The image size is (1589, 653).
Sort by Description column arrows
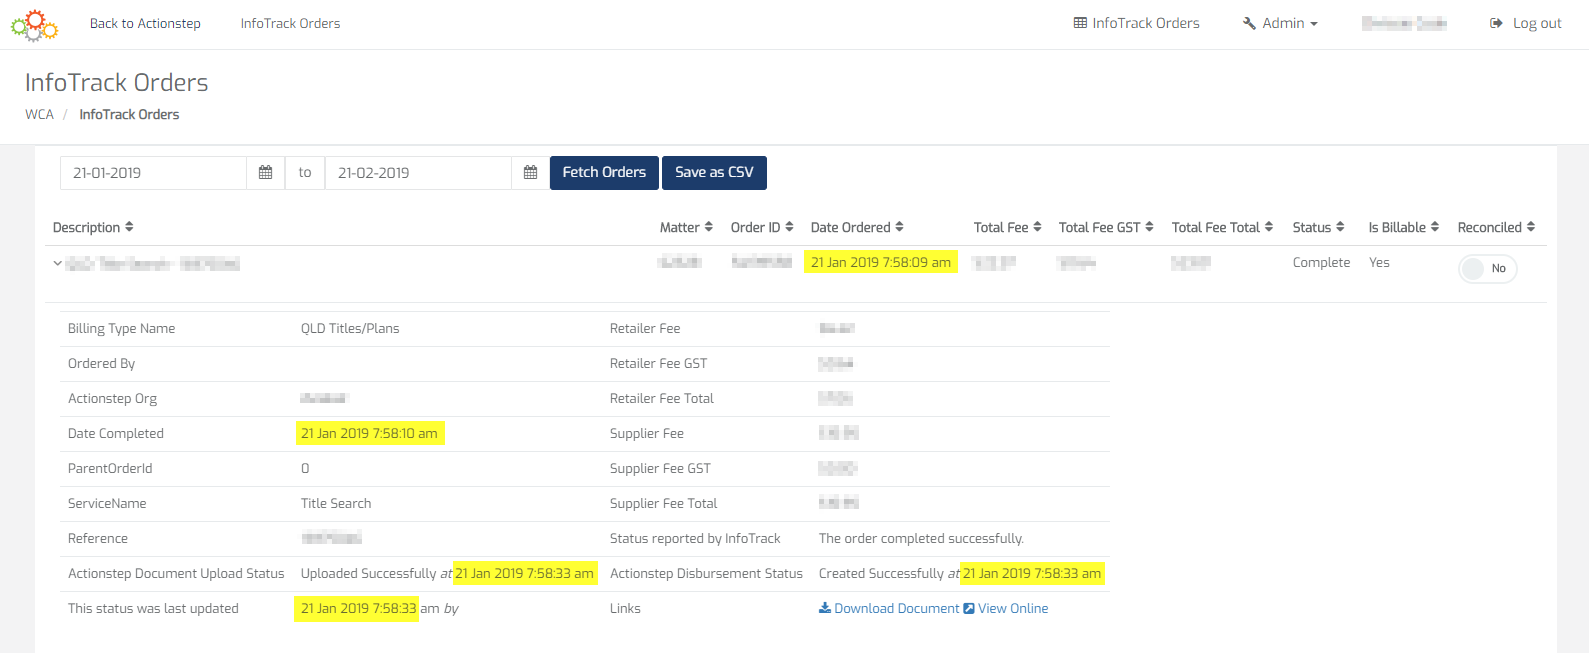tap(129, 227)
